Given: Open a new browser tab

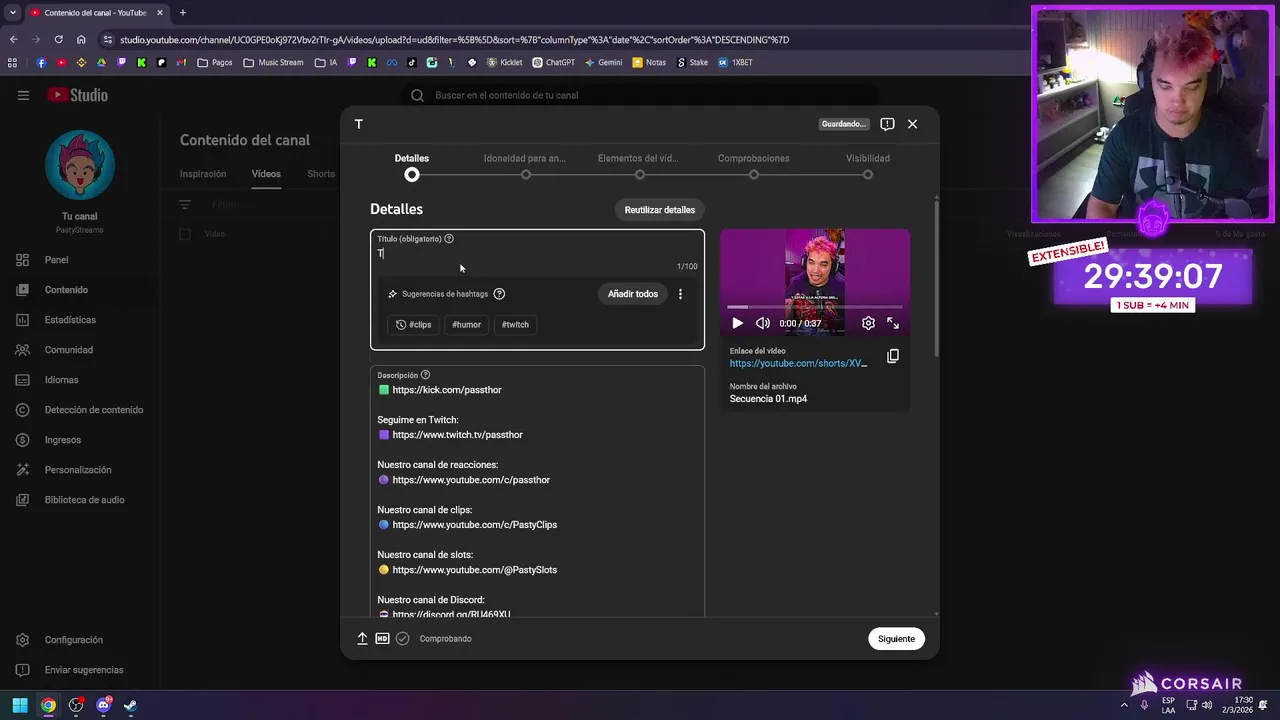Looking at the screenshot, I should click(x=182, y=13).
